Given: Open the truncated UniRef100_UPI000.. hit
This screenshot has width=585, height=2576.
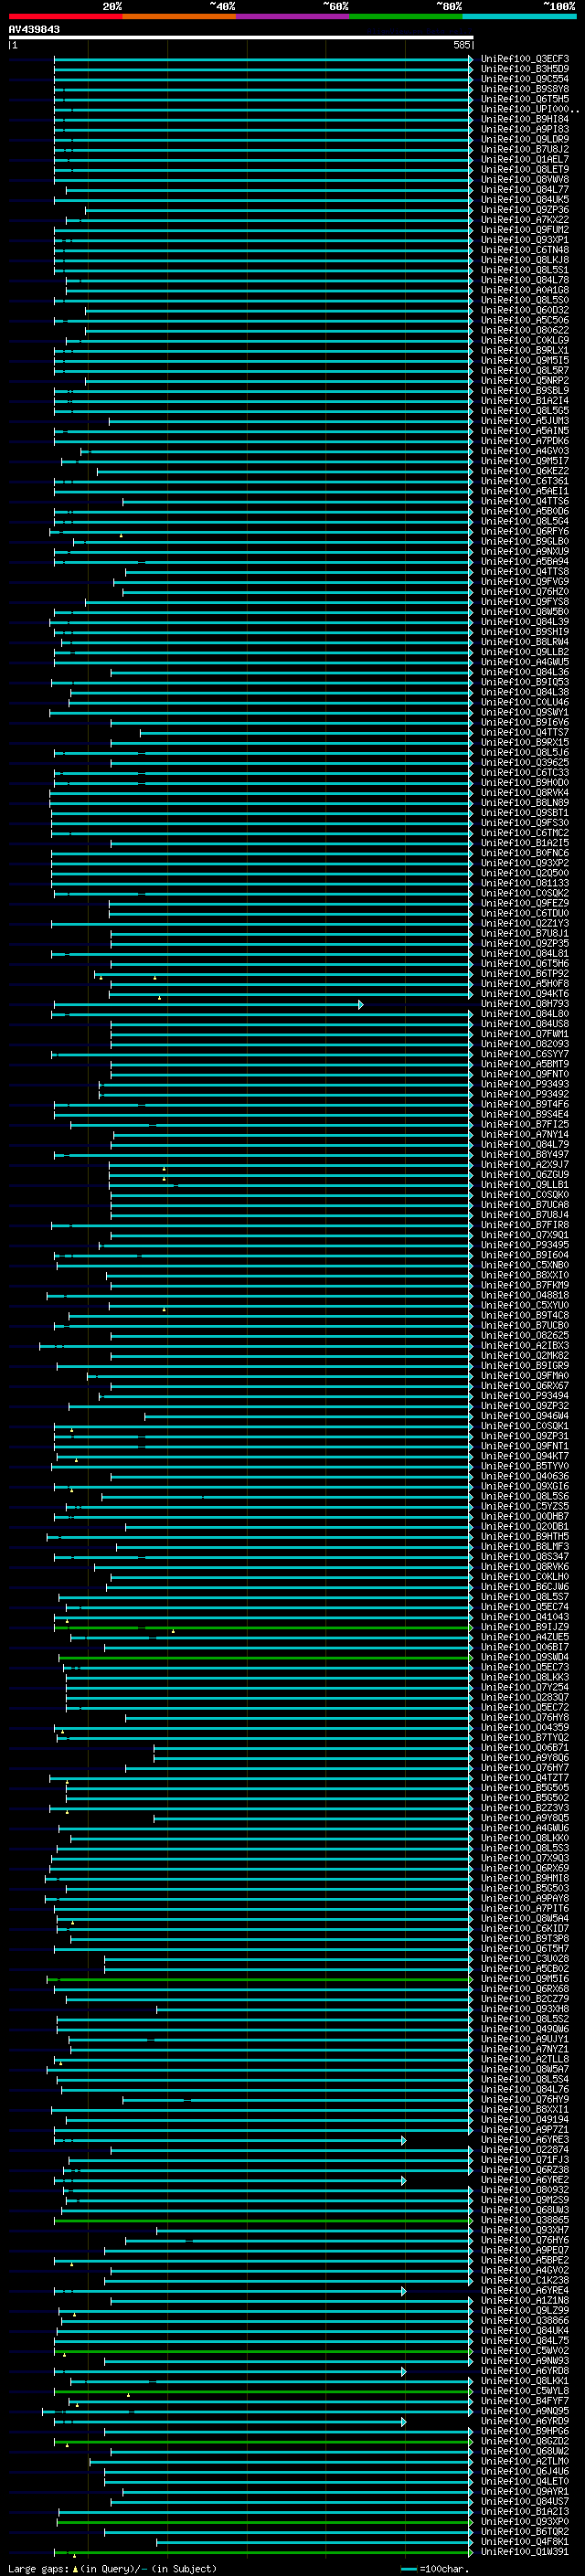Looking at the screenshot, I should 529,109.
